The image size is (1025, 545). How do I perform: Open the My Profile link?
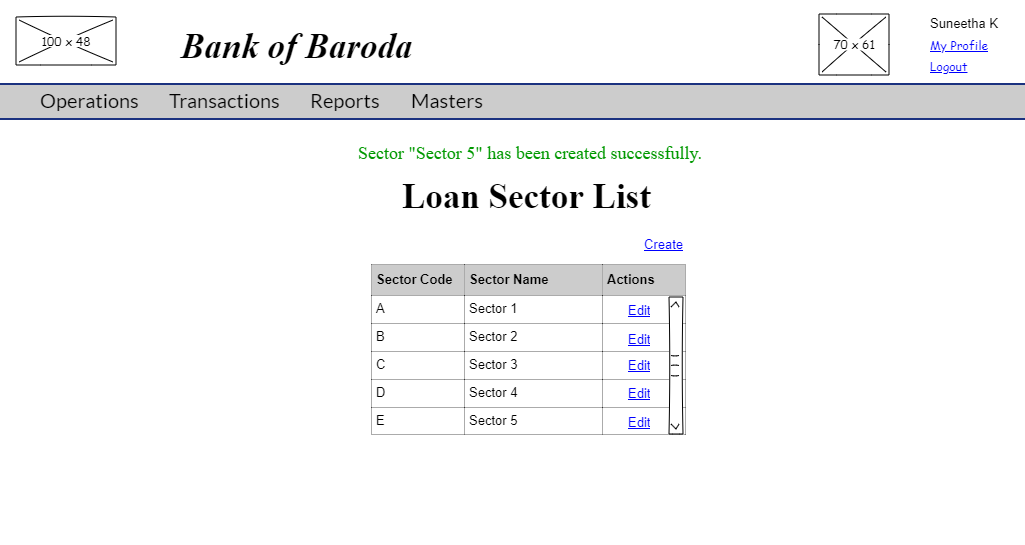tap(958, 46)
